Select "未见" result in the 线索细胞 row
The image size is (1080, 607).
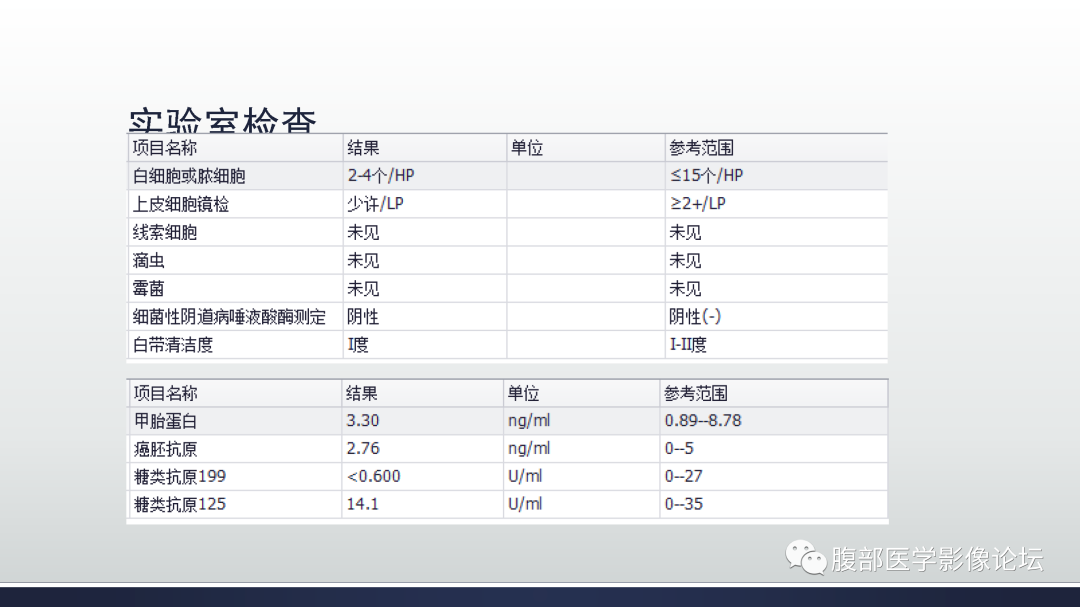coord(363,233)
